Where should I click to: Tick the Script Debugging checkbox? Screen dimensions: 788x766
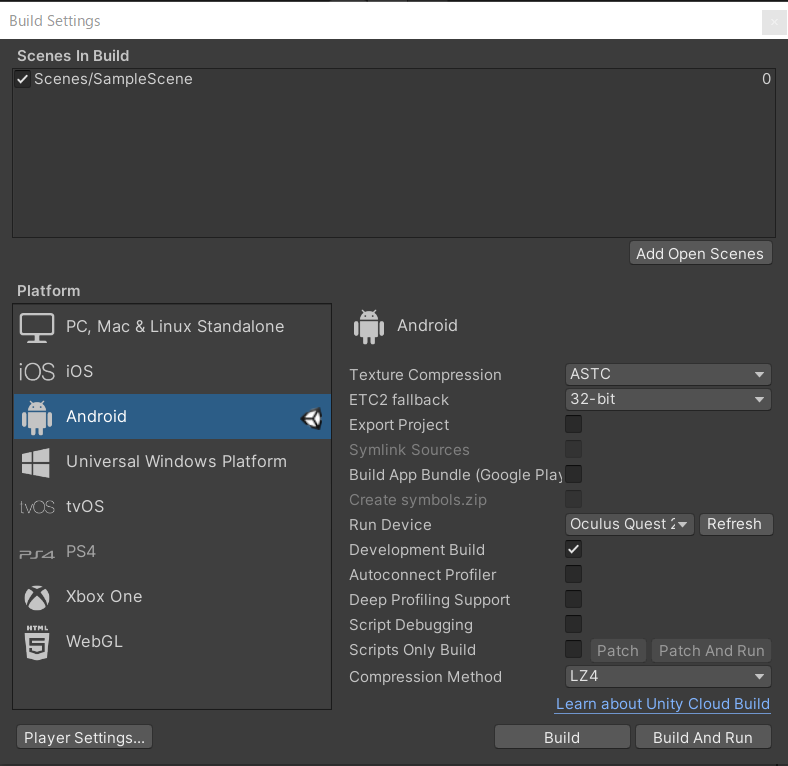tap(573, 624)
